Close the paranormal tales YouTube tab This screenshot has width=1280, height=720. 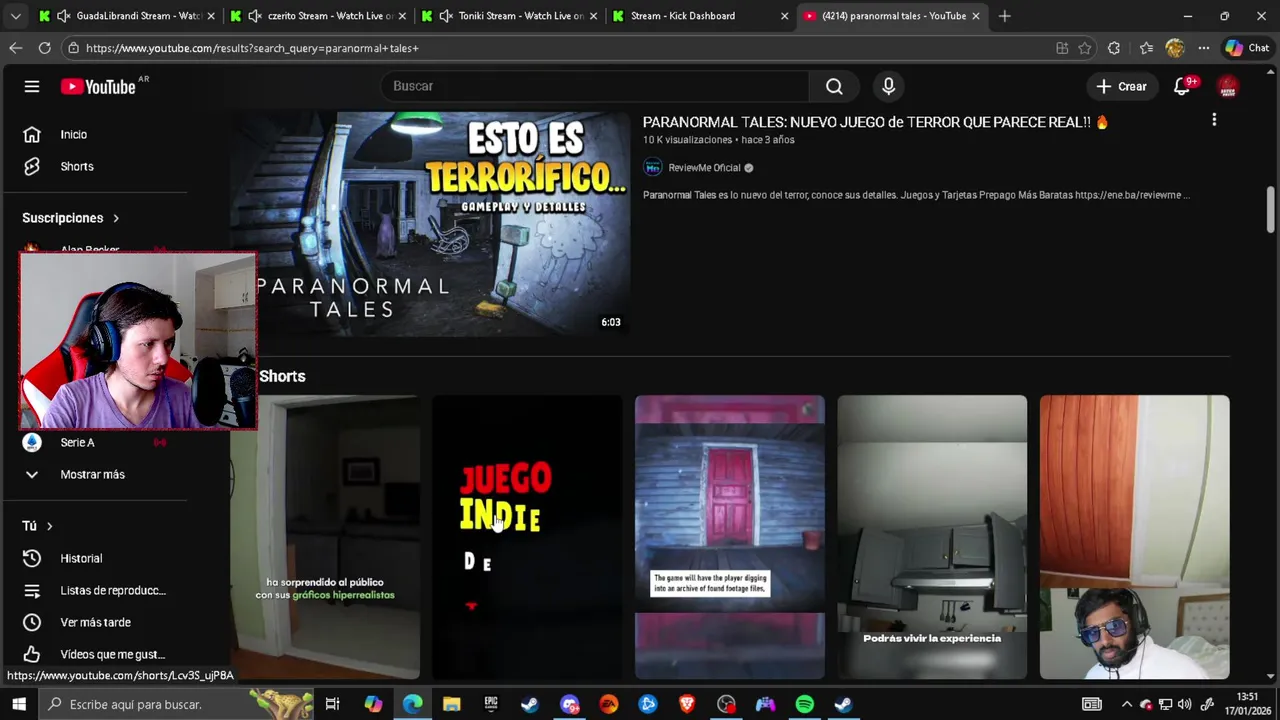pos(975,16)
